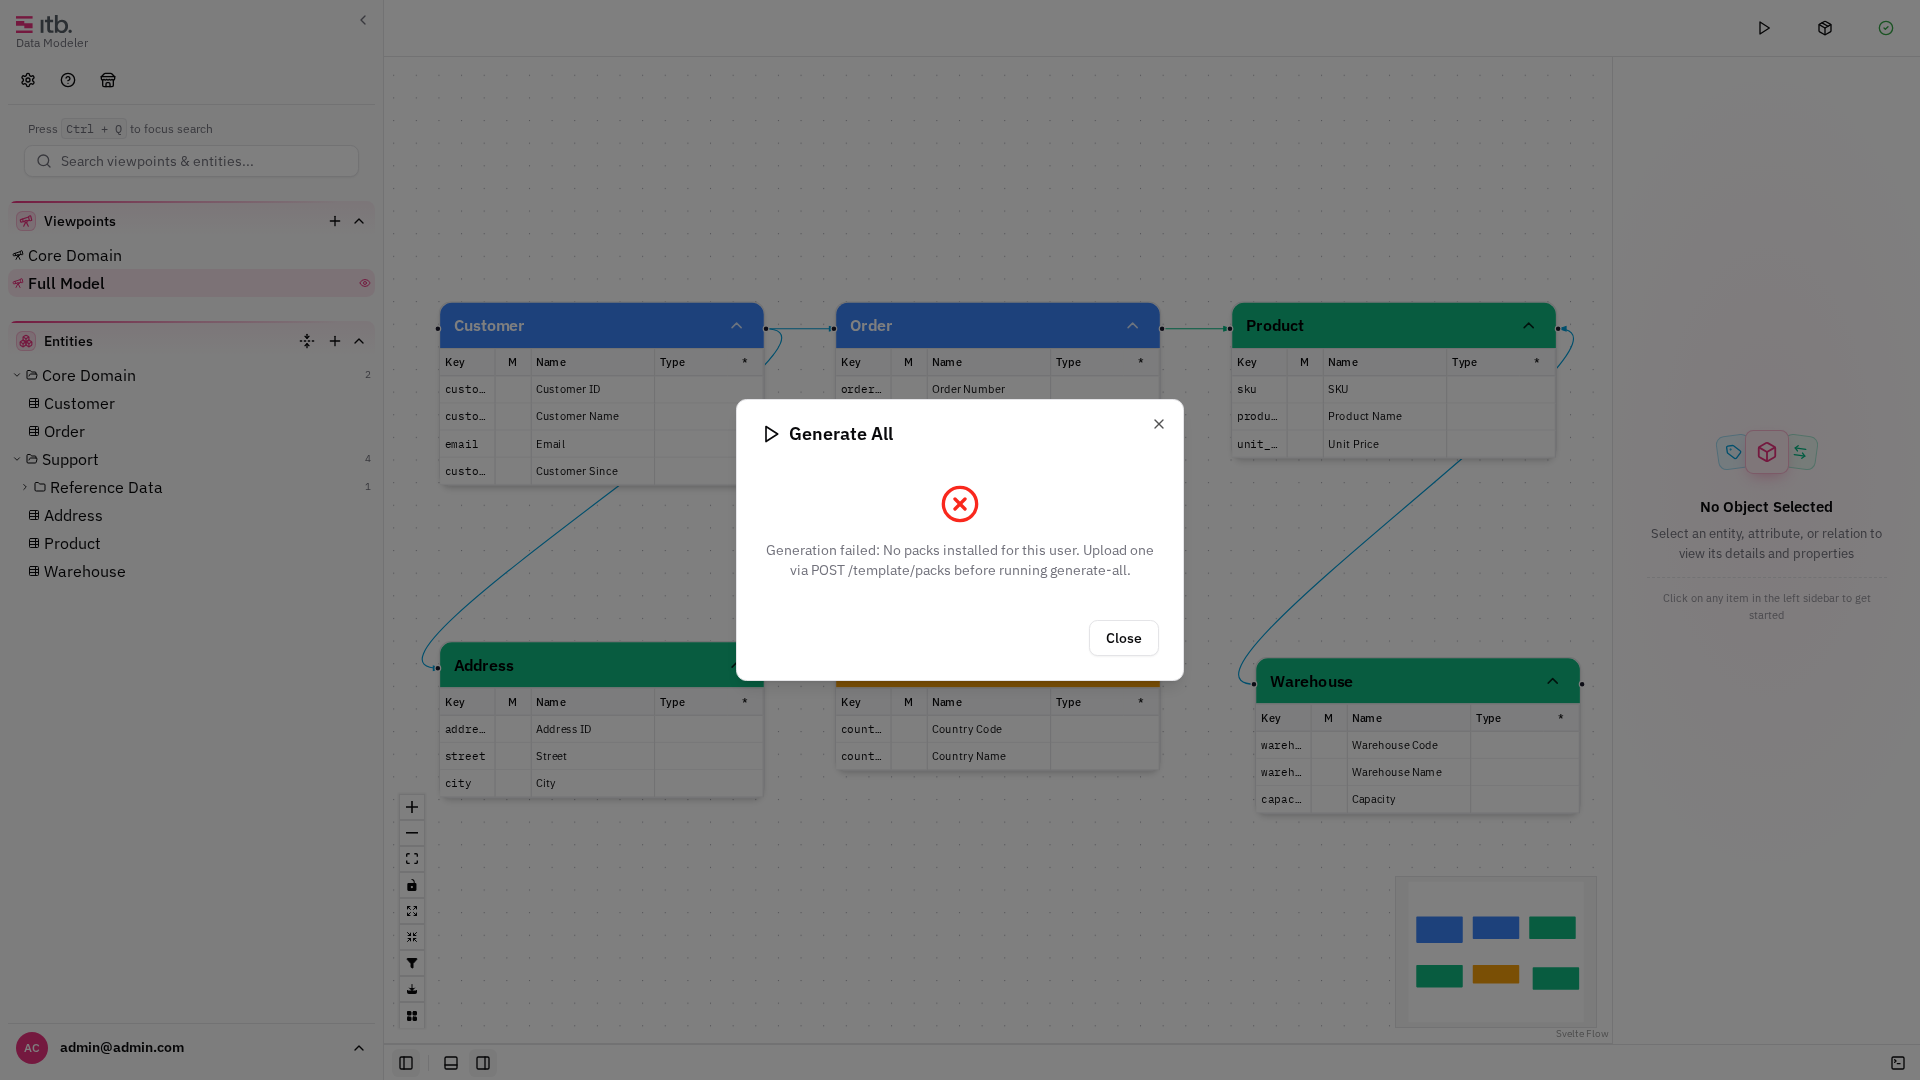The width and height of the screenshot is (1920, 1080).
Task: Toggle the bottom panel layout button
Action: coord(451,1063)
